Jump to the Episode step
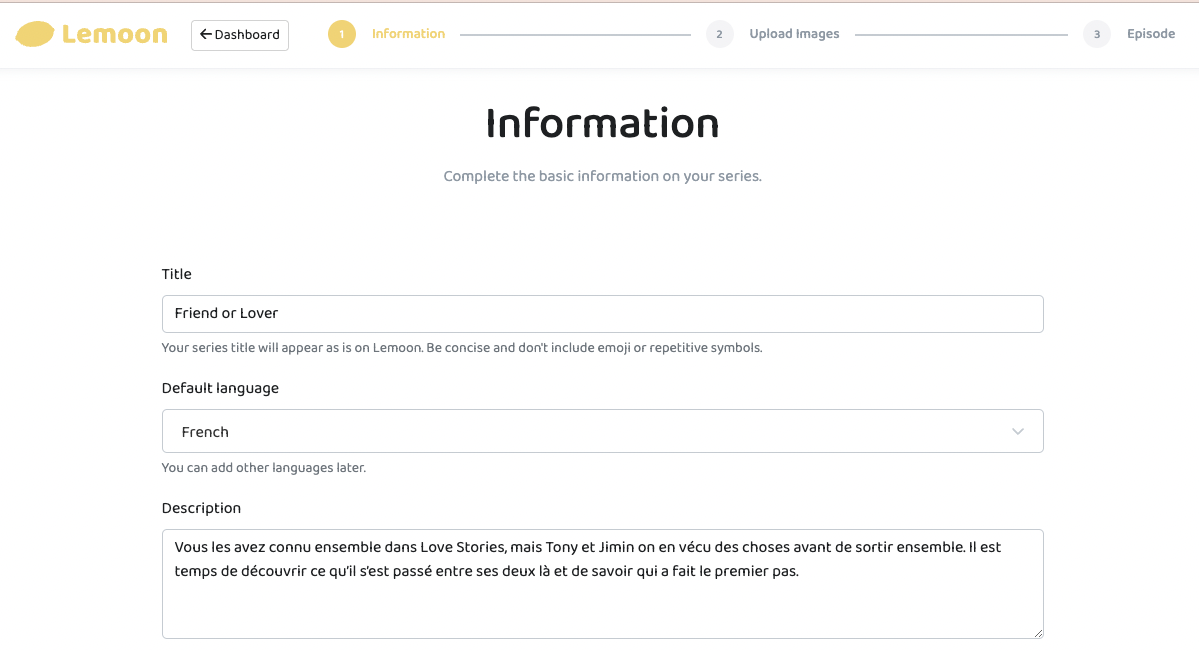 1150,34
